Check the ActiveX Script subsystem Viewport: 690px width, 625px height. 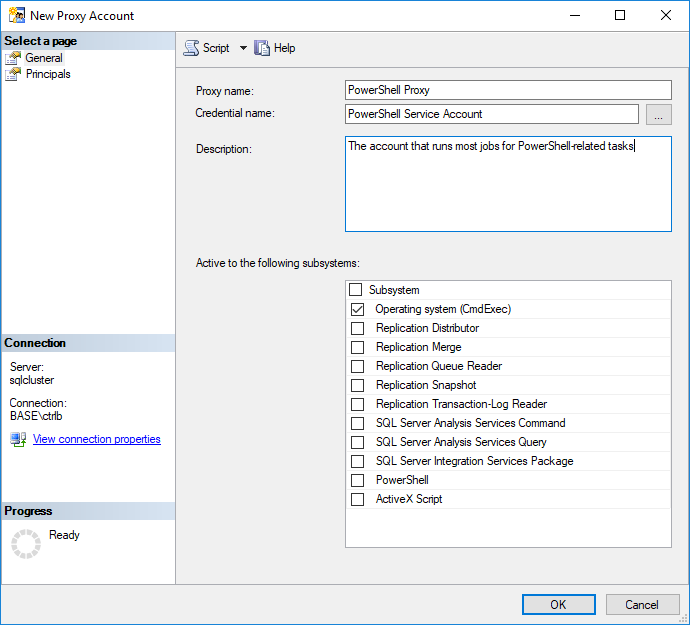pyautogui.click(x=357, y=500)
